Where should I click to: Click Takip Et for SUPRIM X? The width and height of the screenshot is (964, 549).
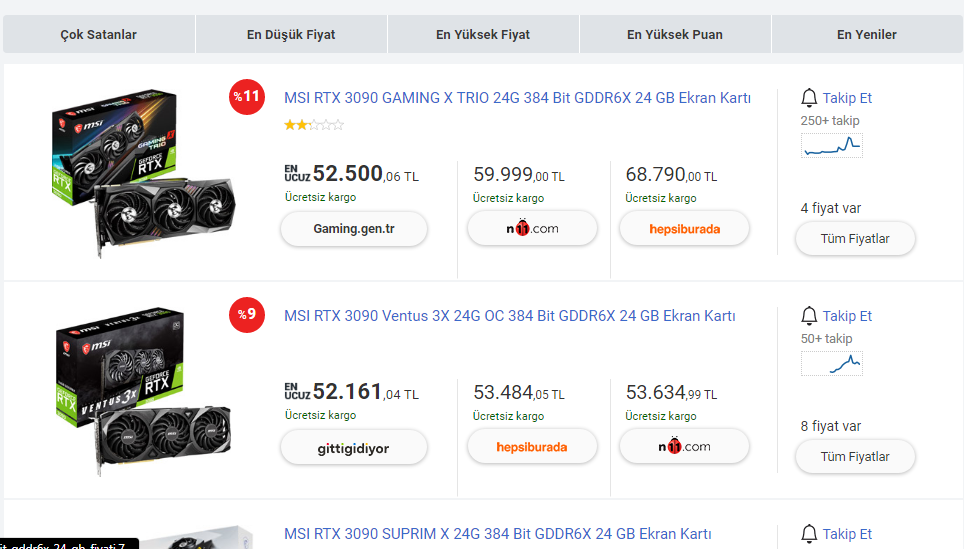tap(847, 534)
